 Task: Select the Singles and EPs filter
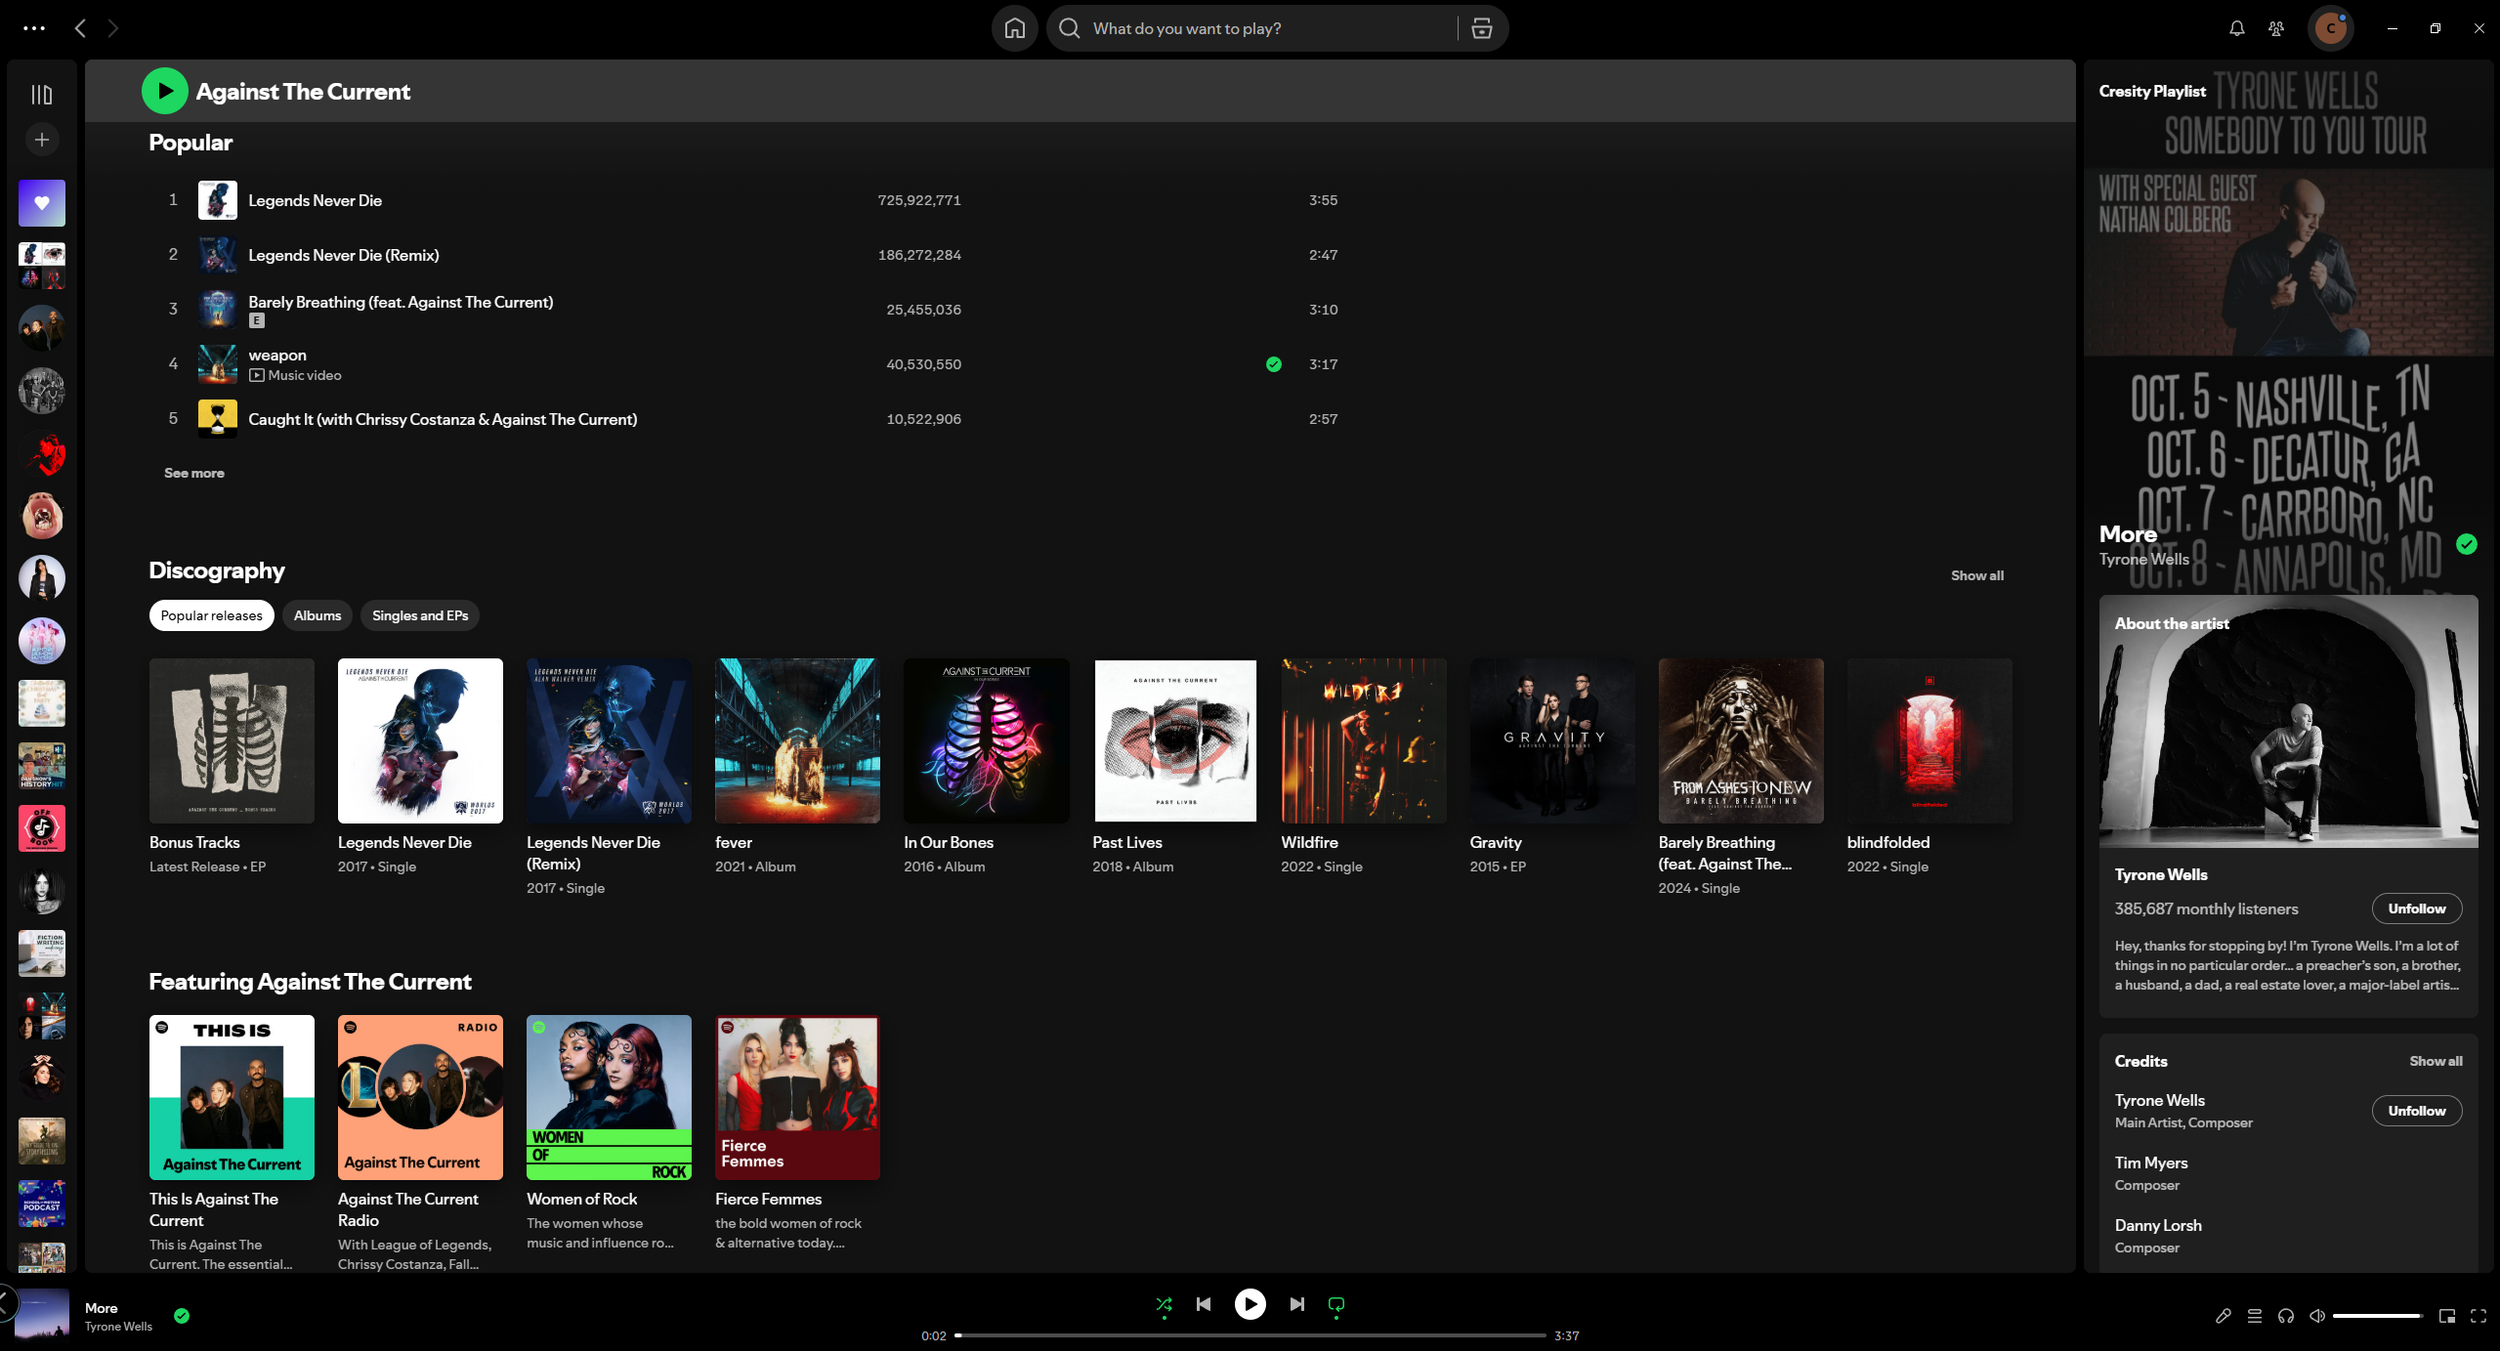tap(420, 615)
